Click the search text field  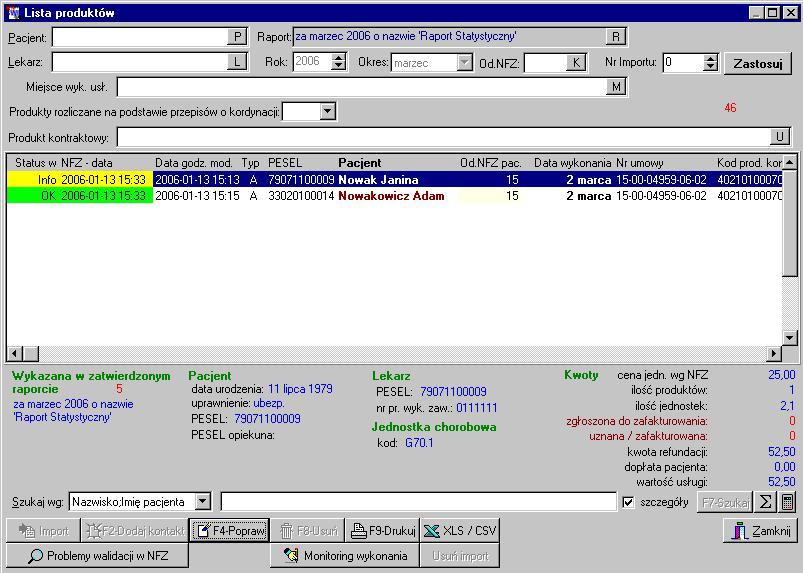[418, 502]
